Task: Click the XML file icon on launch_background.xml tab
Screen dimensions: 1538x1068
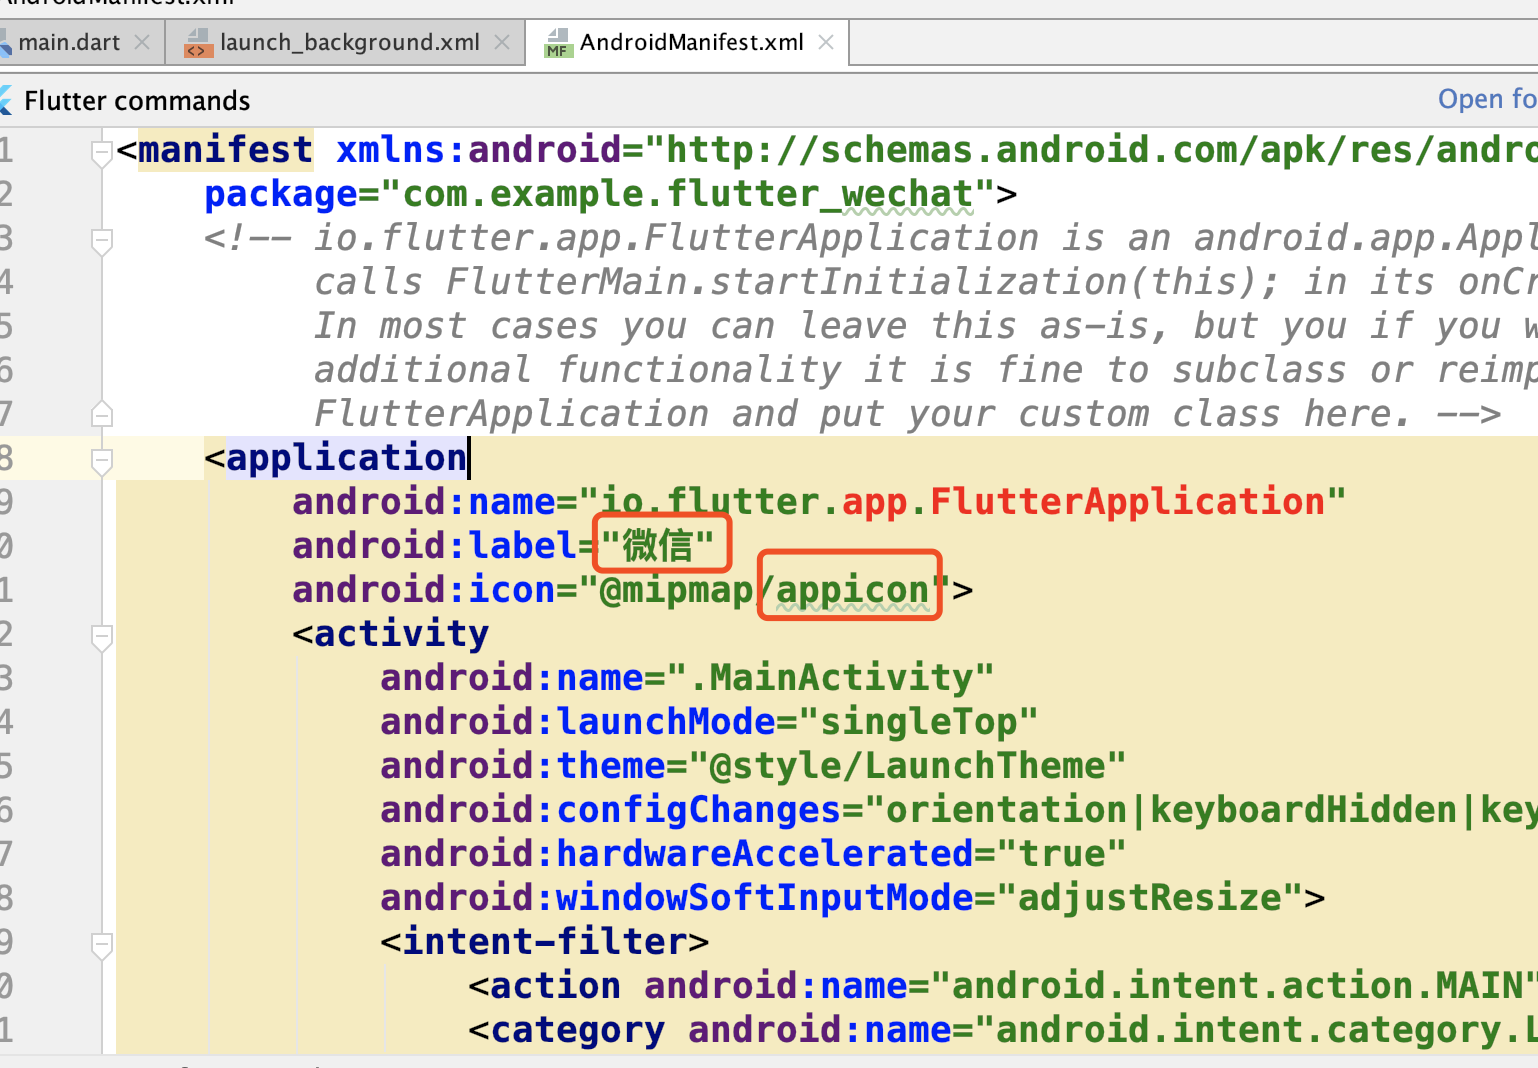Action: [x=198, y=43]
